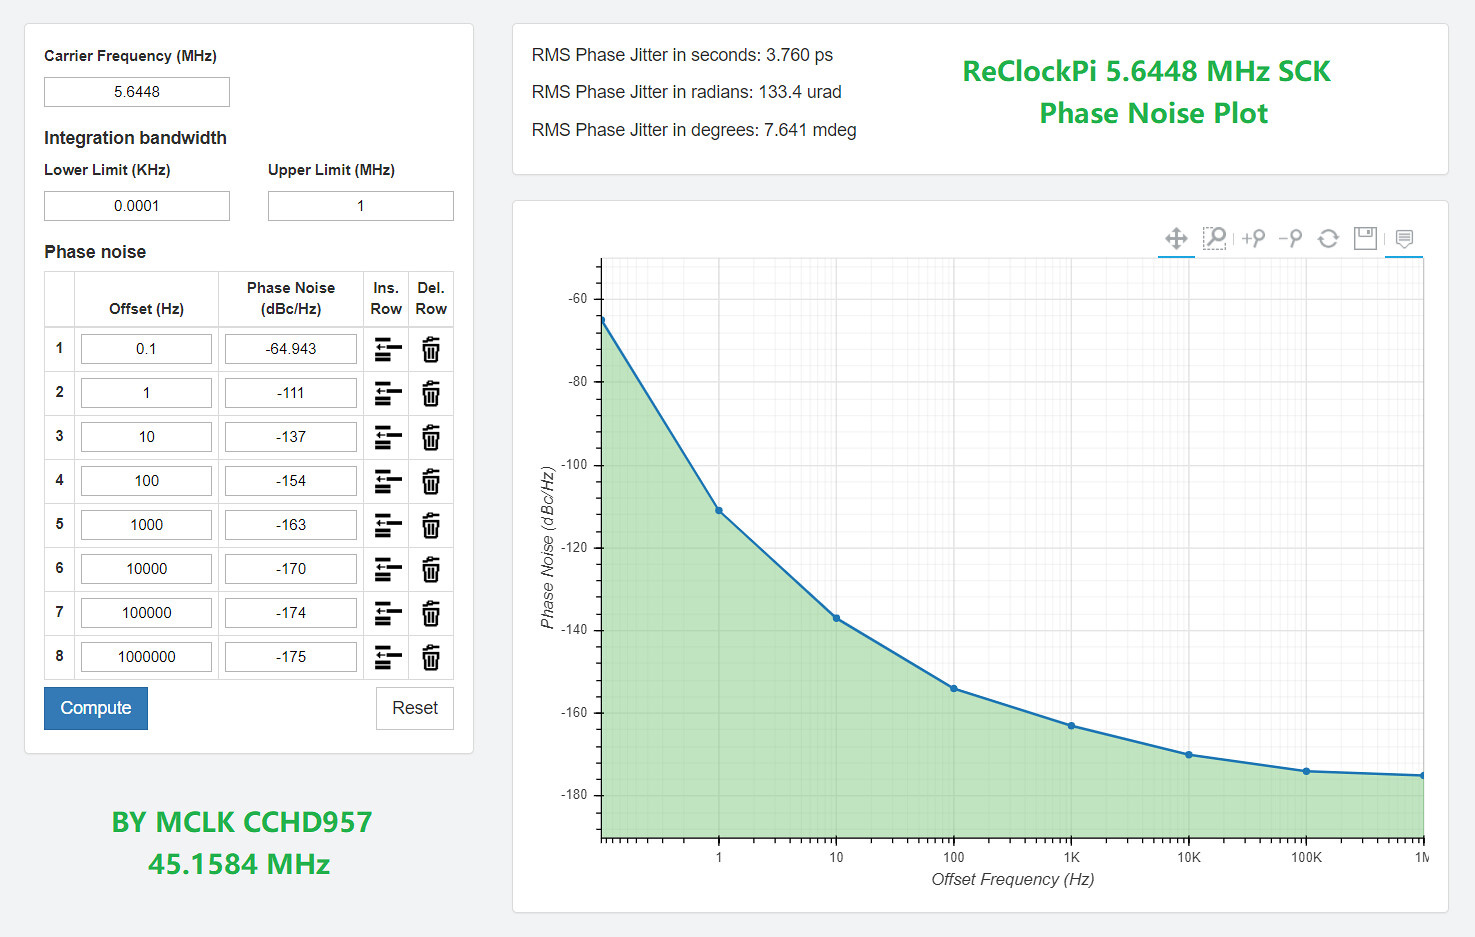
Task: Focus the Carrier Frequency field
Action: (137, 92)
